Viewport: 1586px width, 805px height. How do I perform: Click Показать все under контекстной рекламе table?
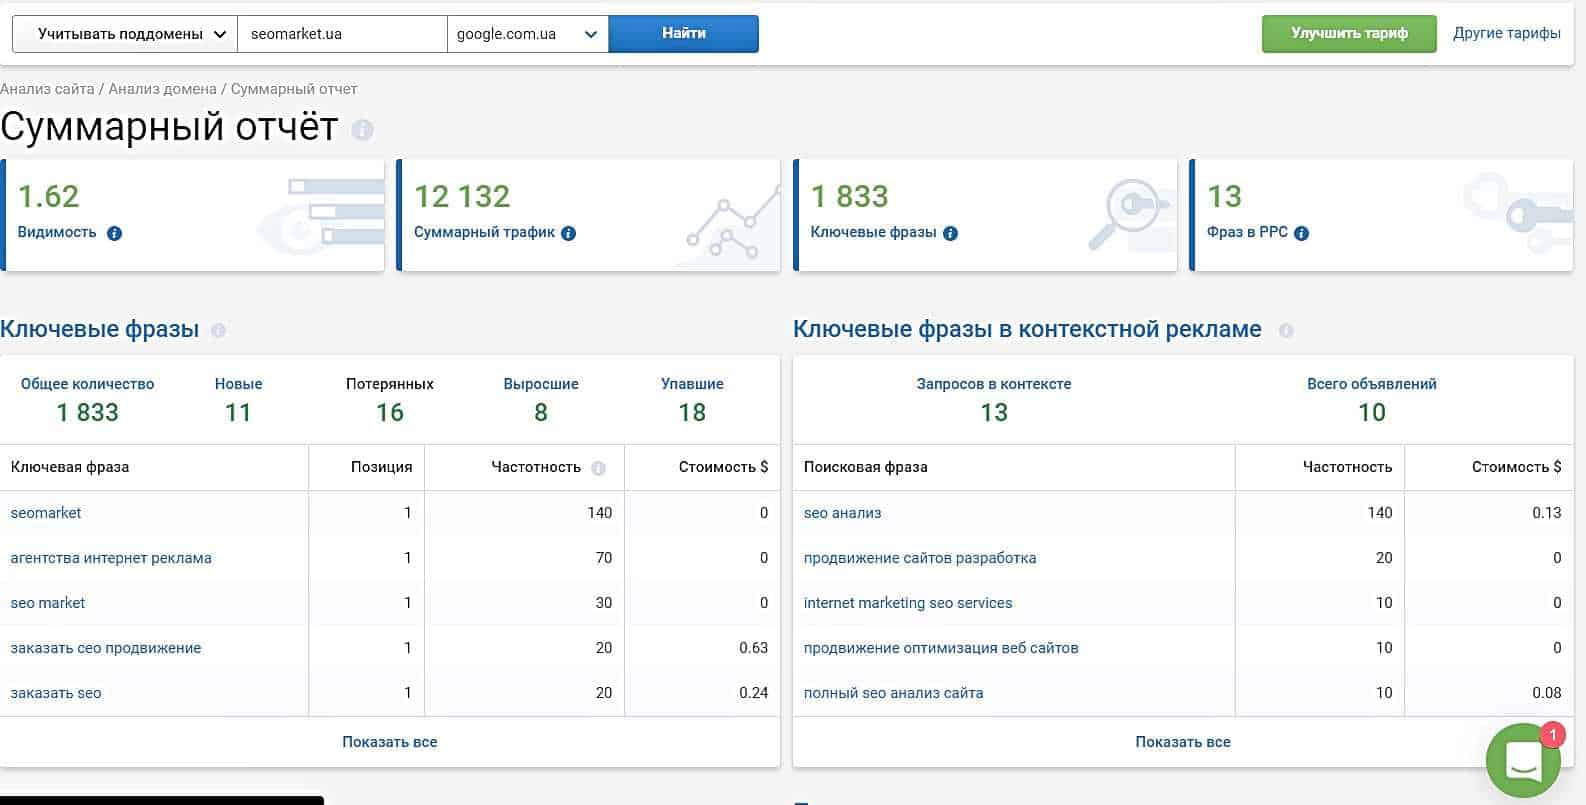tap(1183, 742)
